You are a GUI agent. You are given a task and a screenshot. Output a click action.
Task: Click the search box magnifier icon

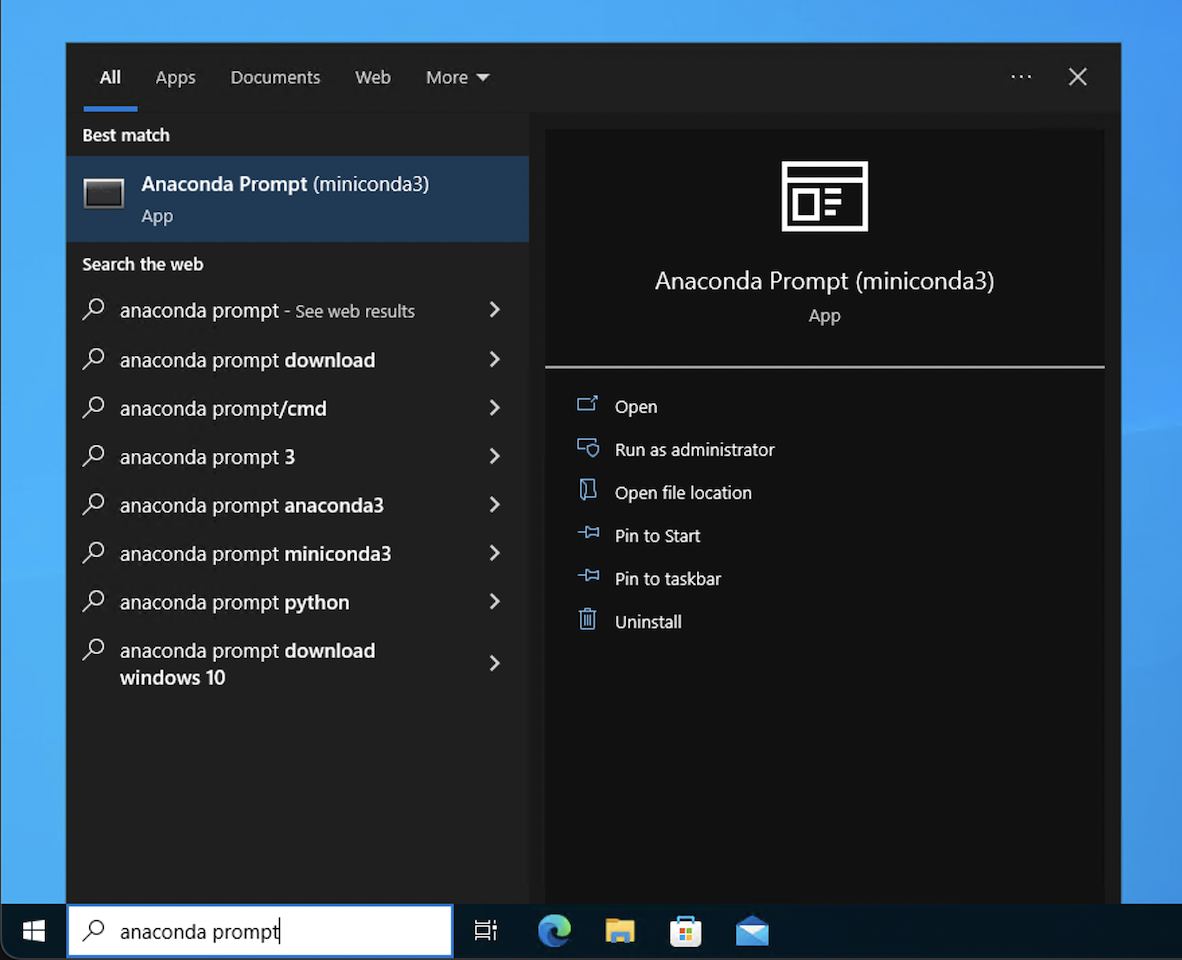click(x=93, y=931)
